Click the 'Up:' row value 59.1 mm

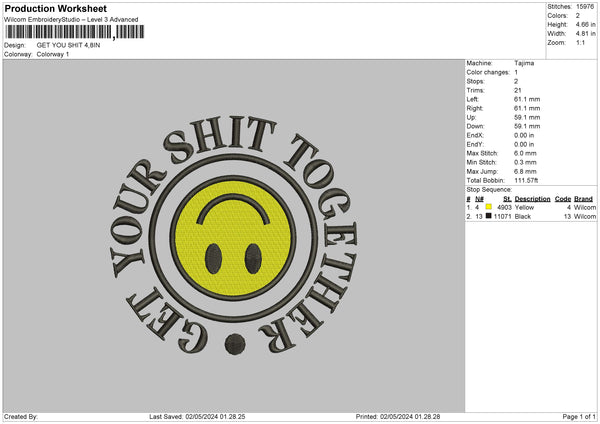(x=527, y=117)
